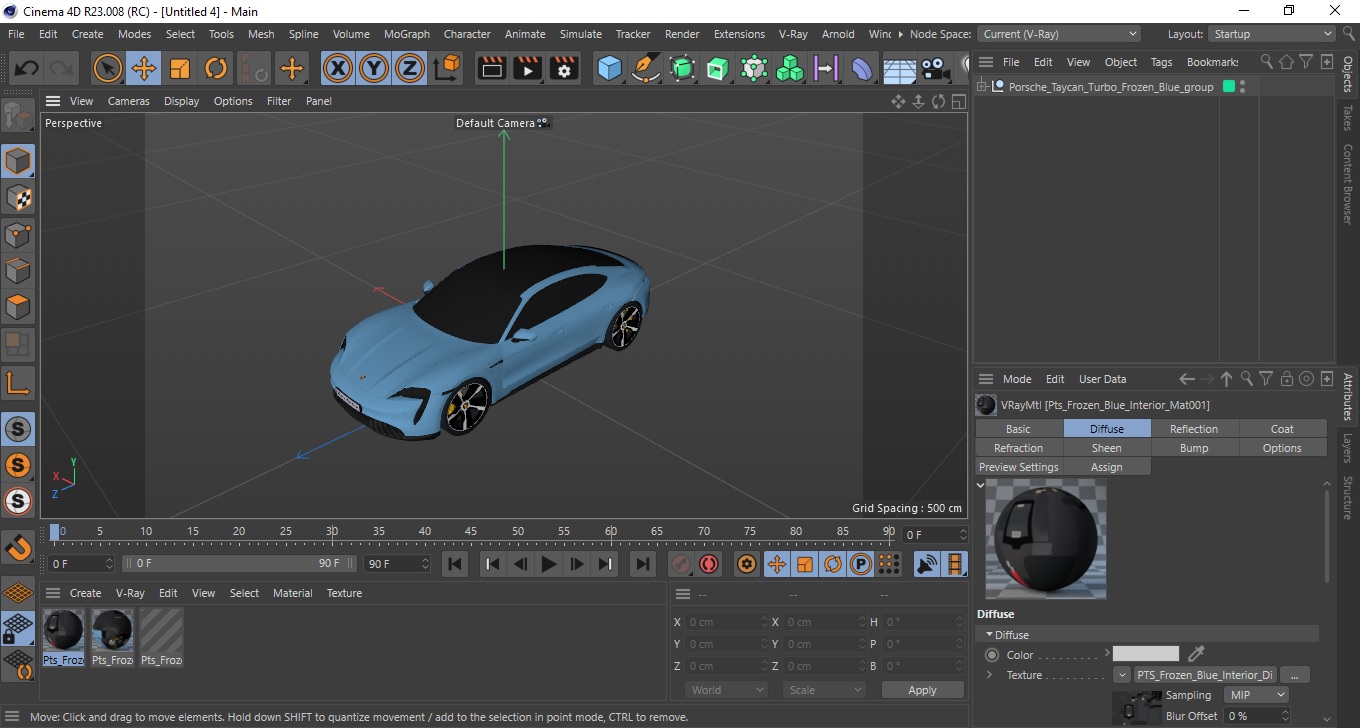The image size is (1360, 728).
Task: Click the Bend deformer icon
Action: tap(862, 68)
